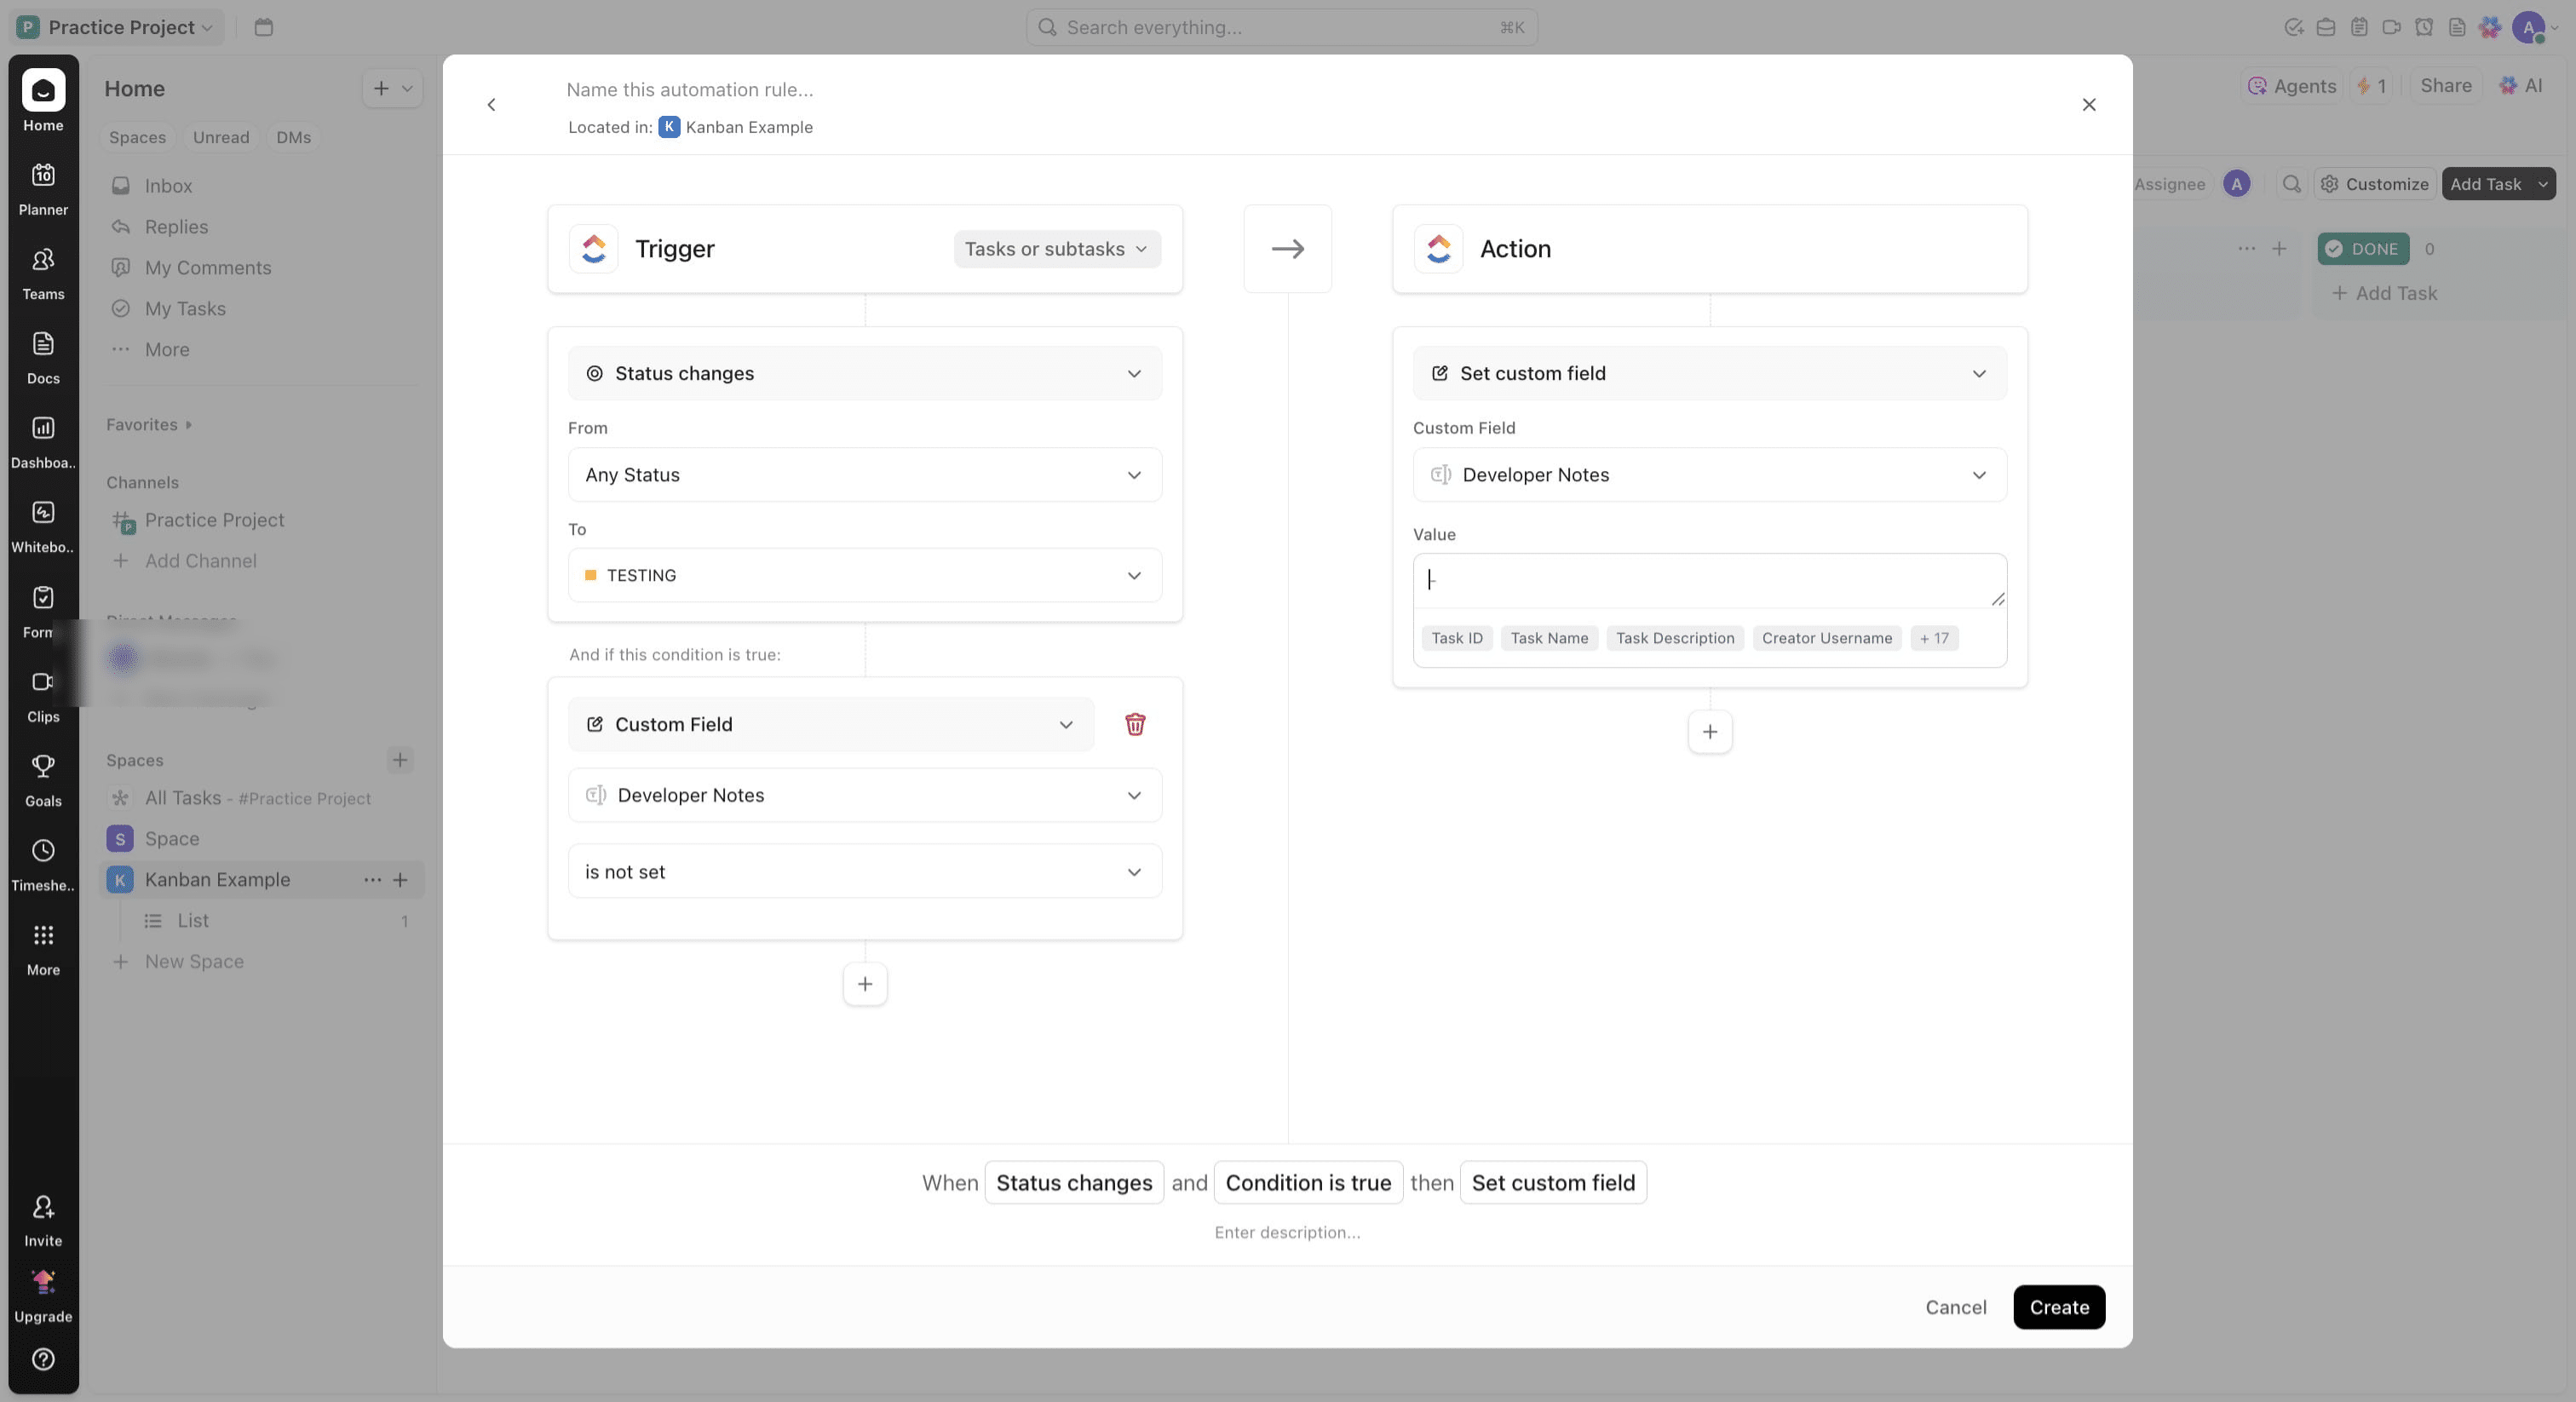Screen dimensions: 2576x1402
Task: Open the Docs sidebar icon
Action: (43, 344)
